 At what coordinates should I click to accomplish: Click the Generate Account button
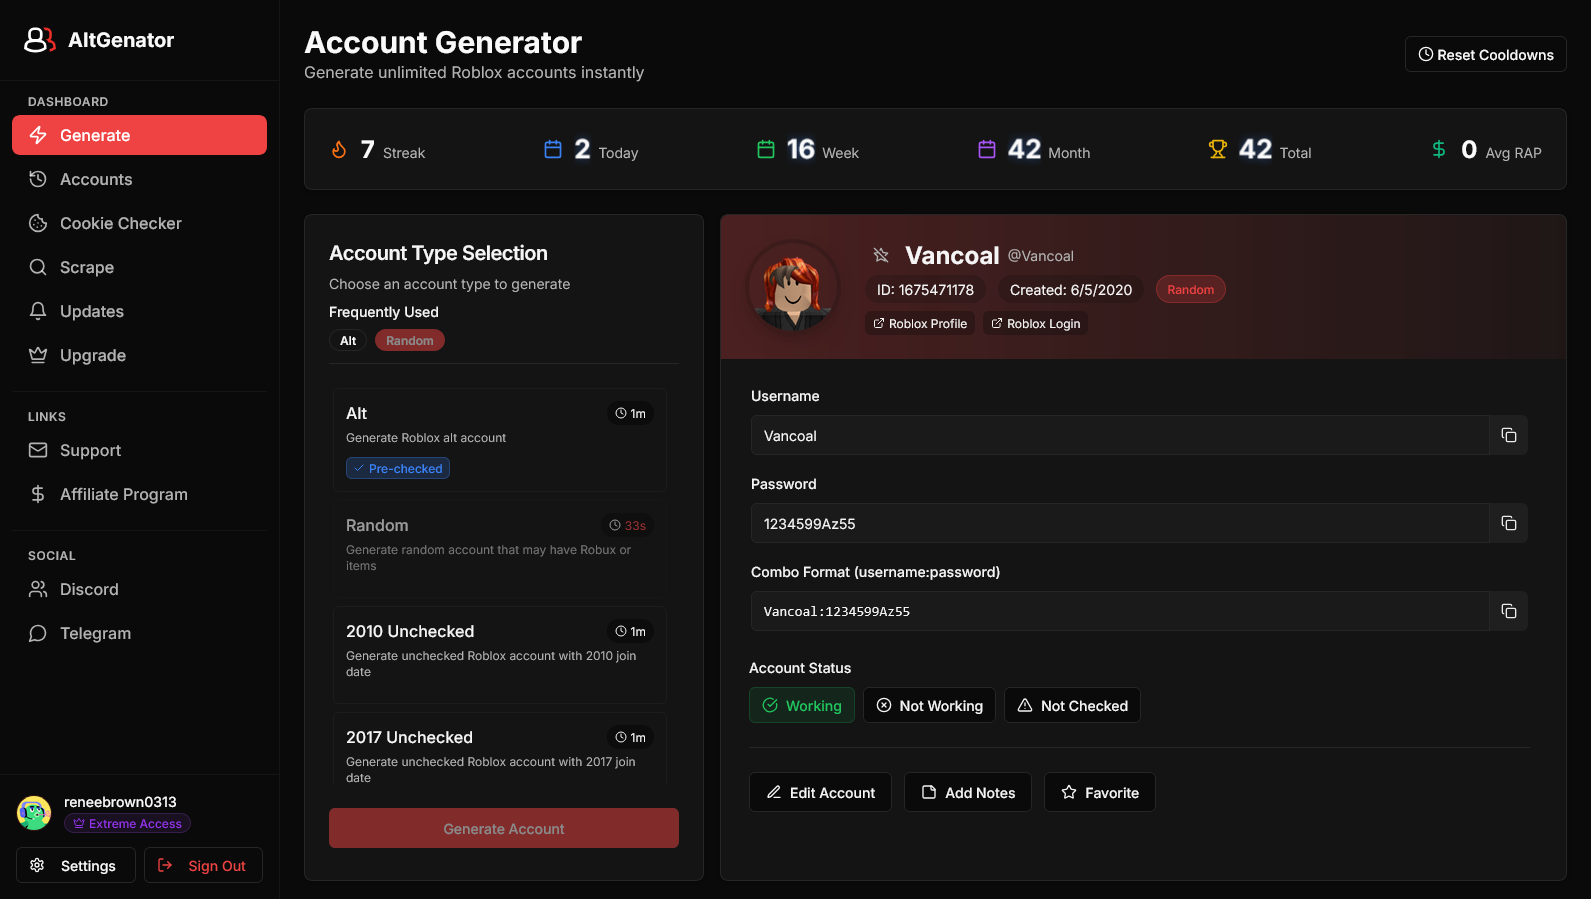tap(504, 828)
